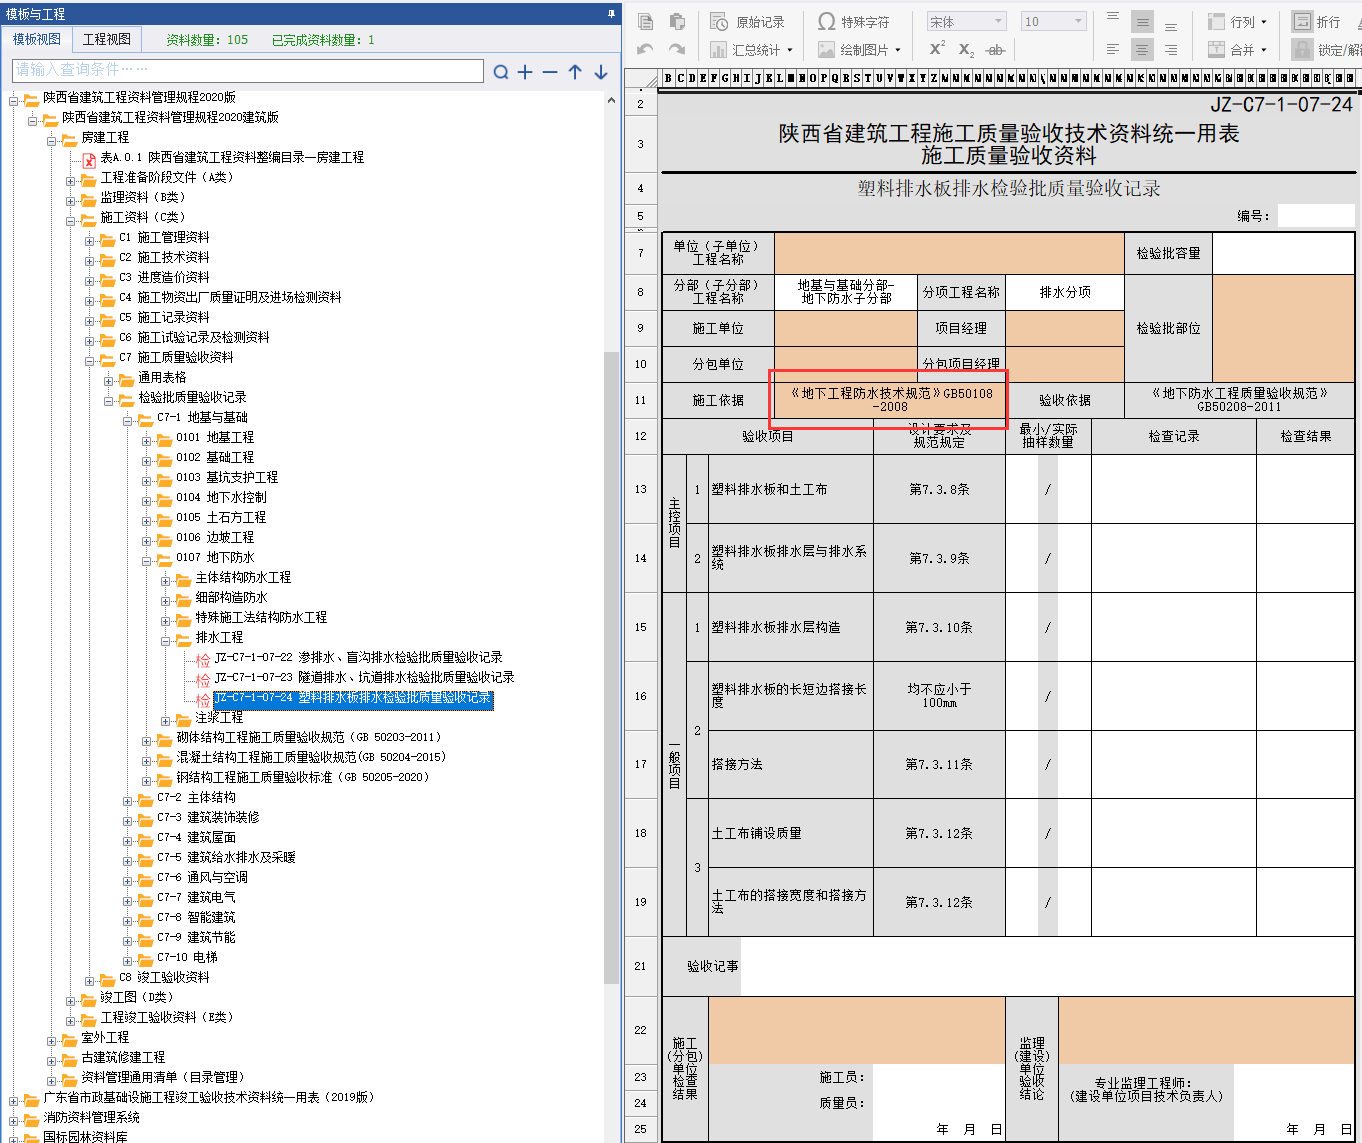
Task: Select C2 施工技术资料 folder
Action: pyautogui.click(x=164, y=257)
